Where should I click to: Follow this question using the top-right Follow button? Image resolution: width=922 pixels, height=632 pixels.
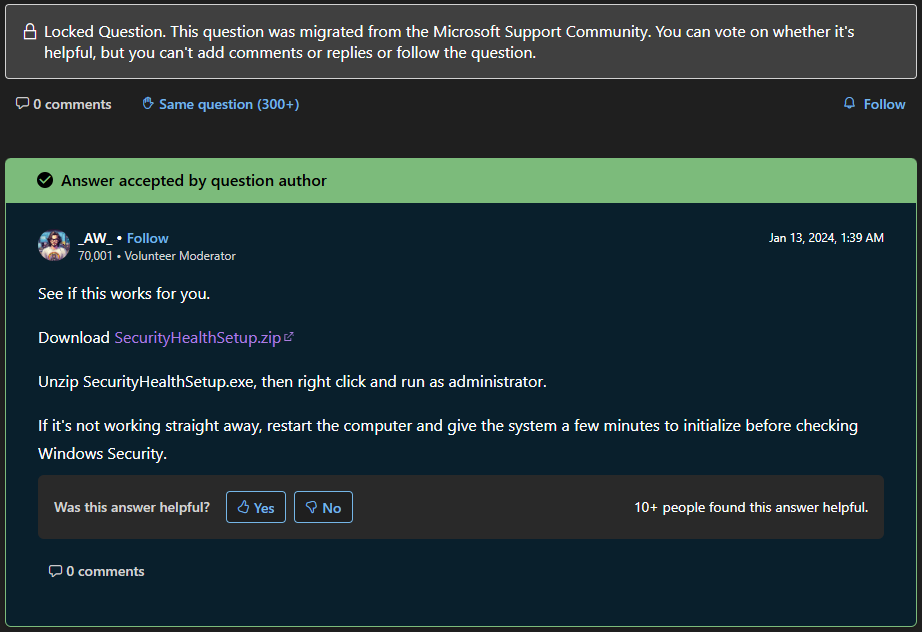(x=874, y=104)
